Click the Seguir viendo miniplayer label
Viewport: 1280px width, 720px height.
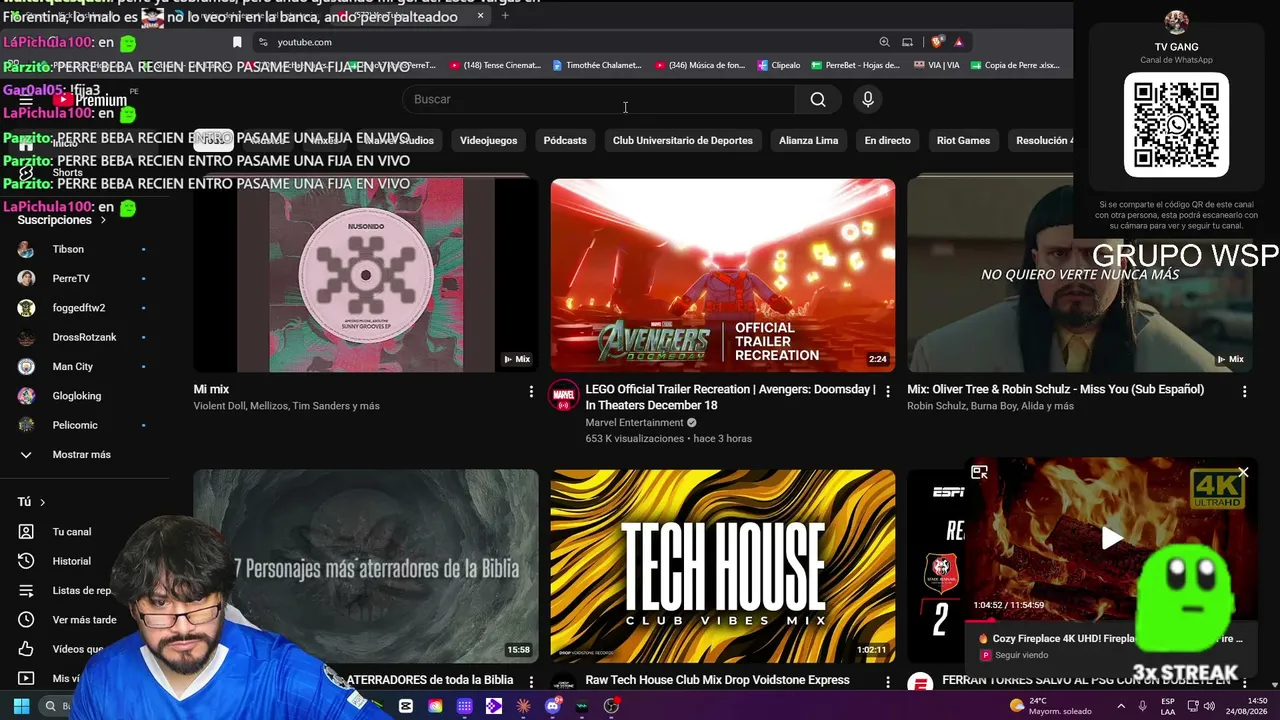click(1021, 656)
